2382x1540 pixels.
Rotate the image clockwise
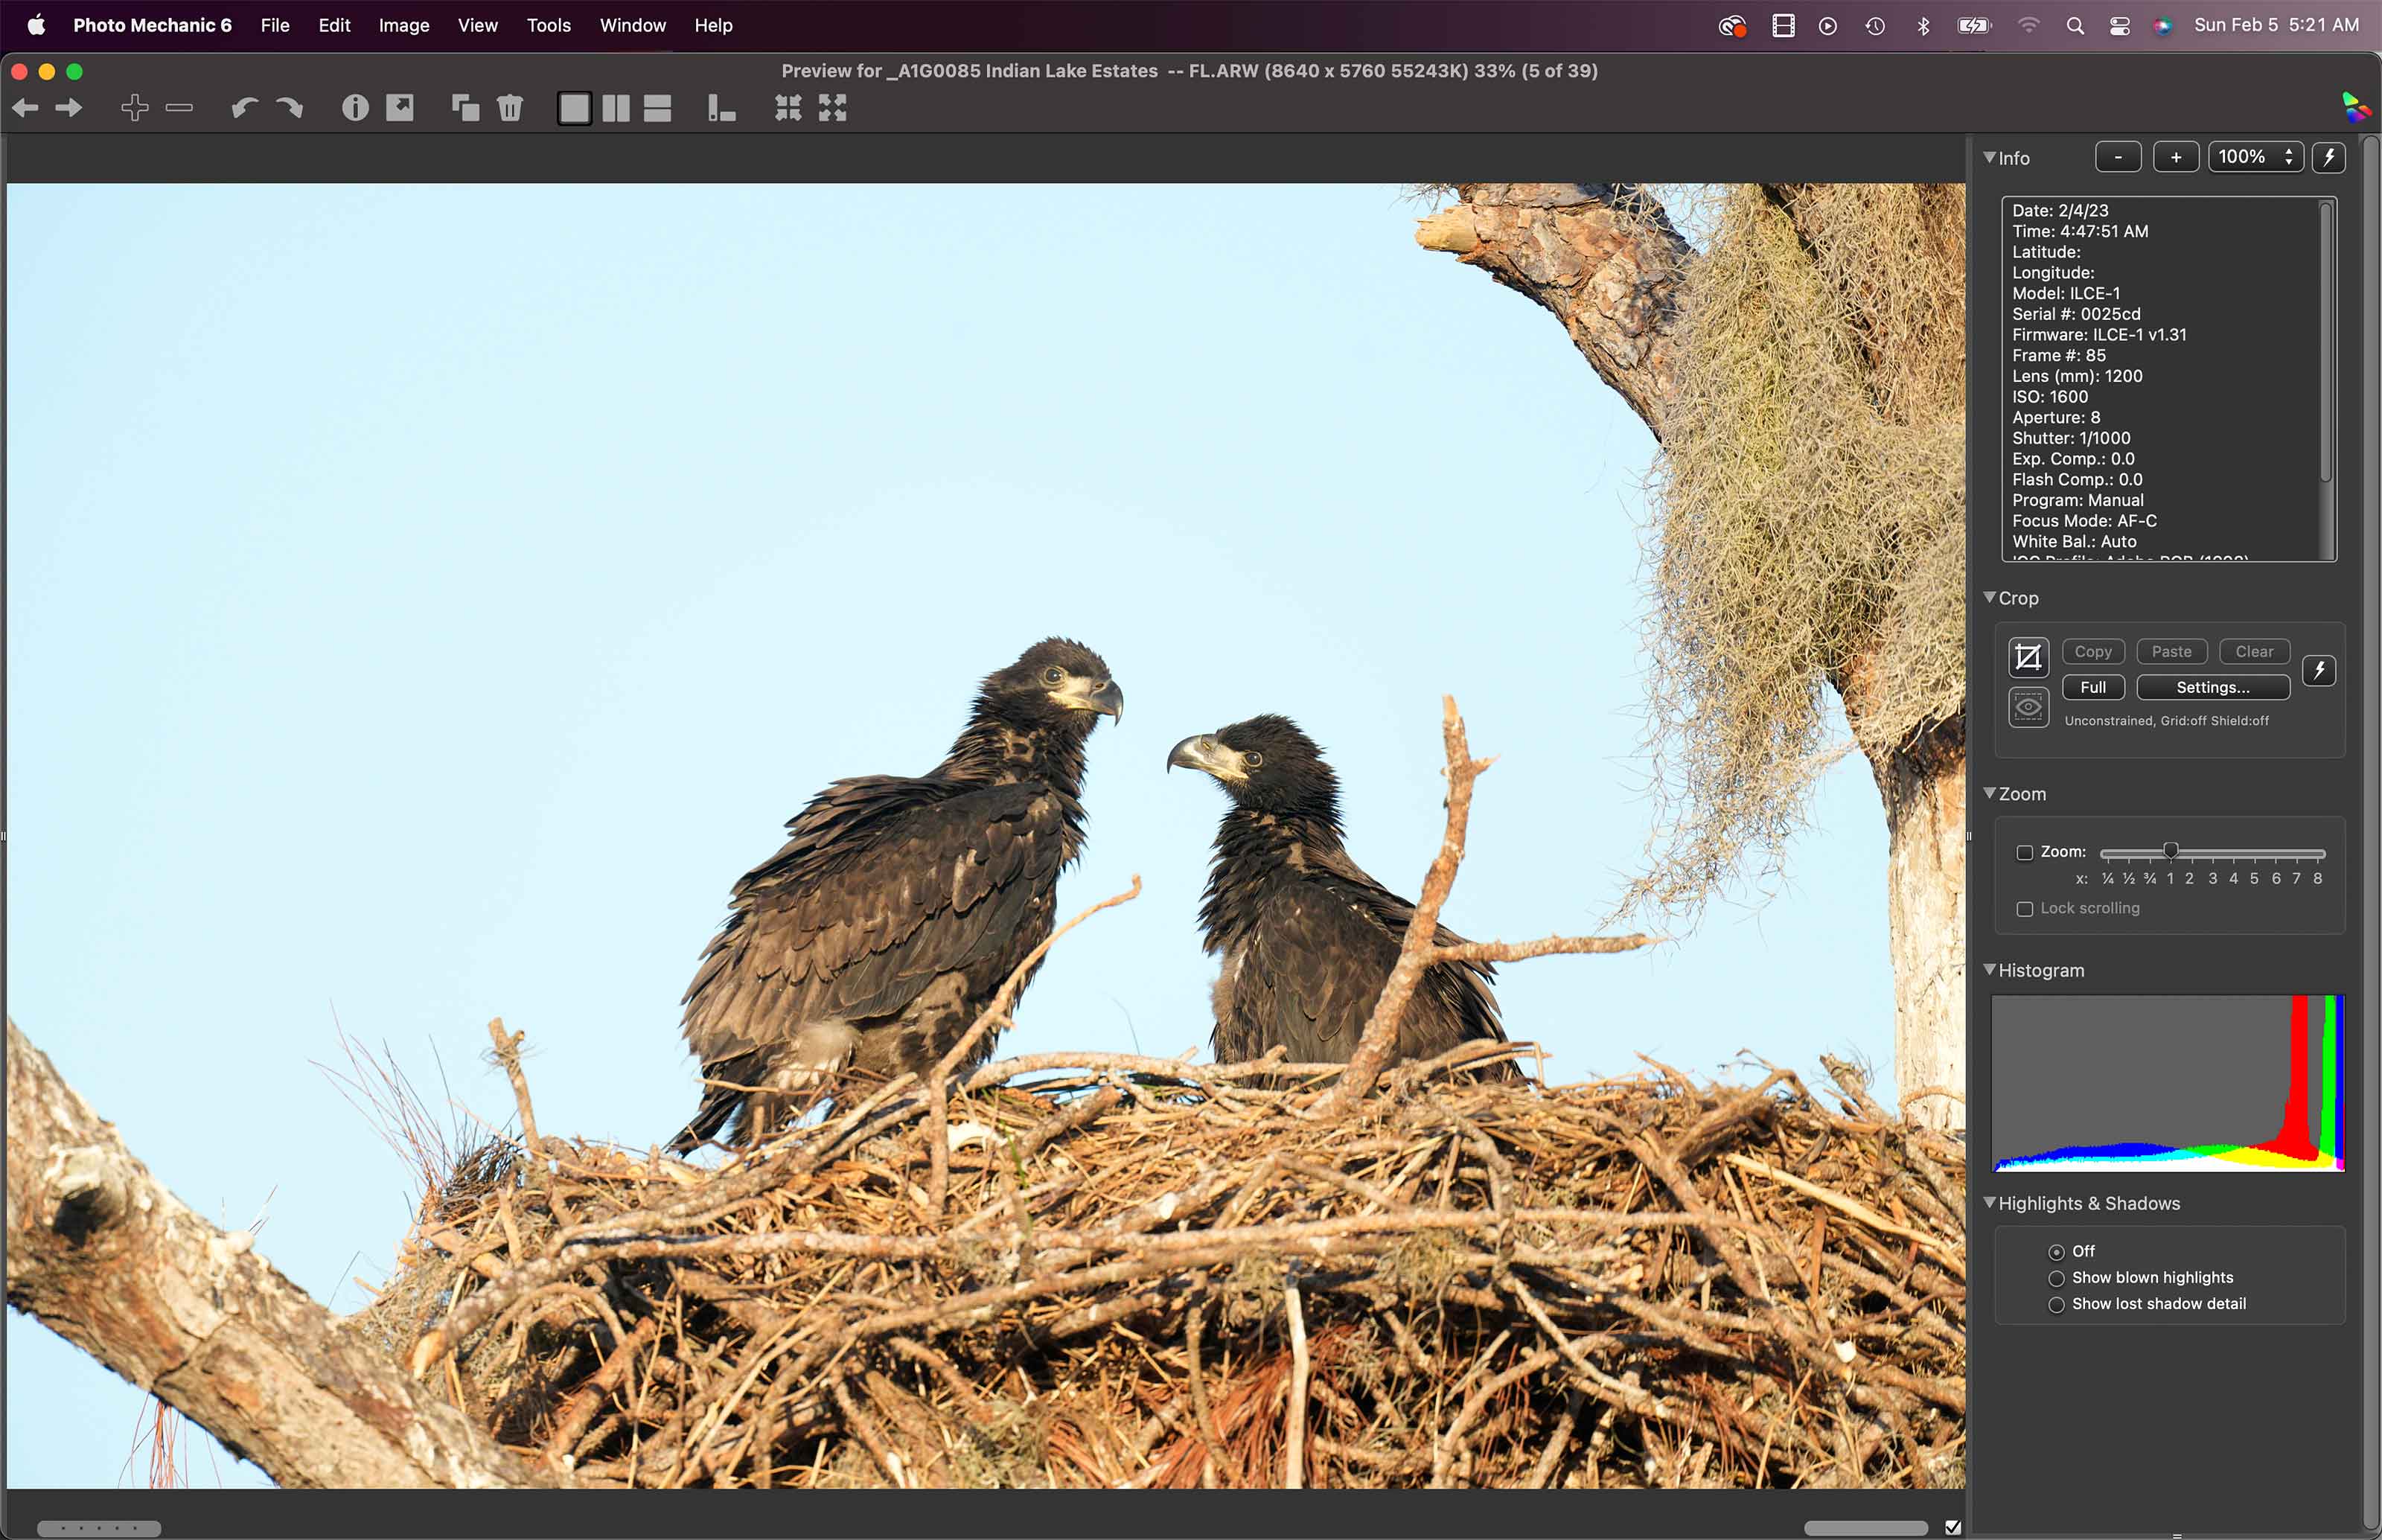point(289,108)
